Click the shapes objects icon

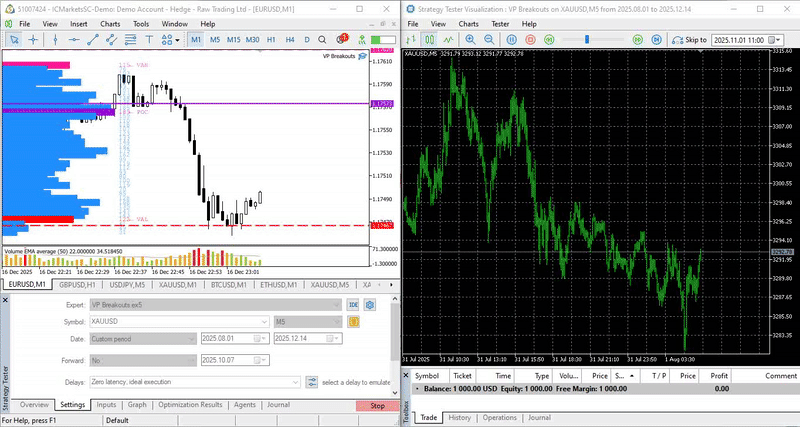click(167, 39)
